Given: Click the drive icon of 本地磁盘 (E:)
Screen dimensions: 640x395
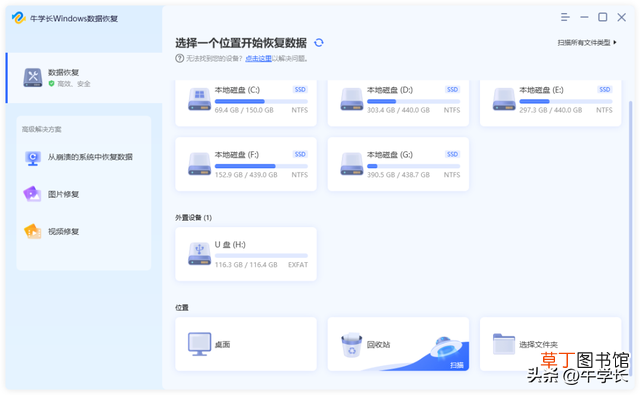Looking at the screenshot, I should (504, 99).
